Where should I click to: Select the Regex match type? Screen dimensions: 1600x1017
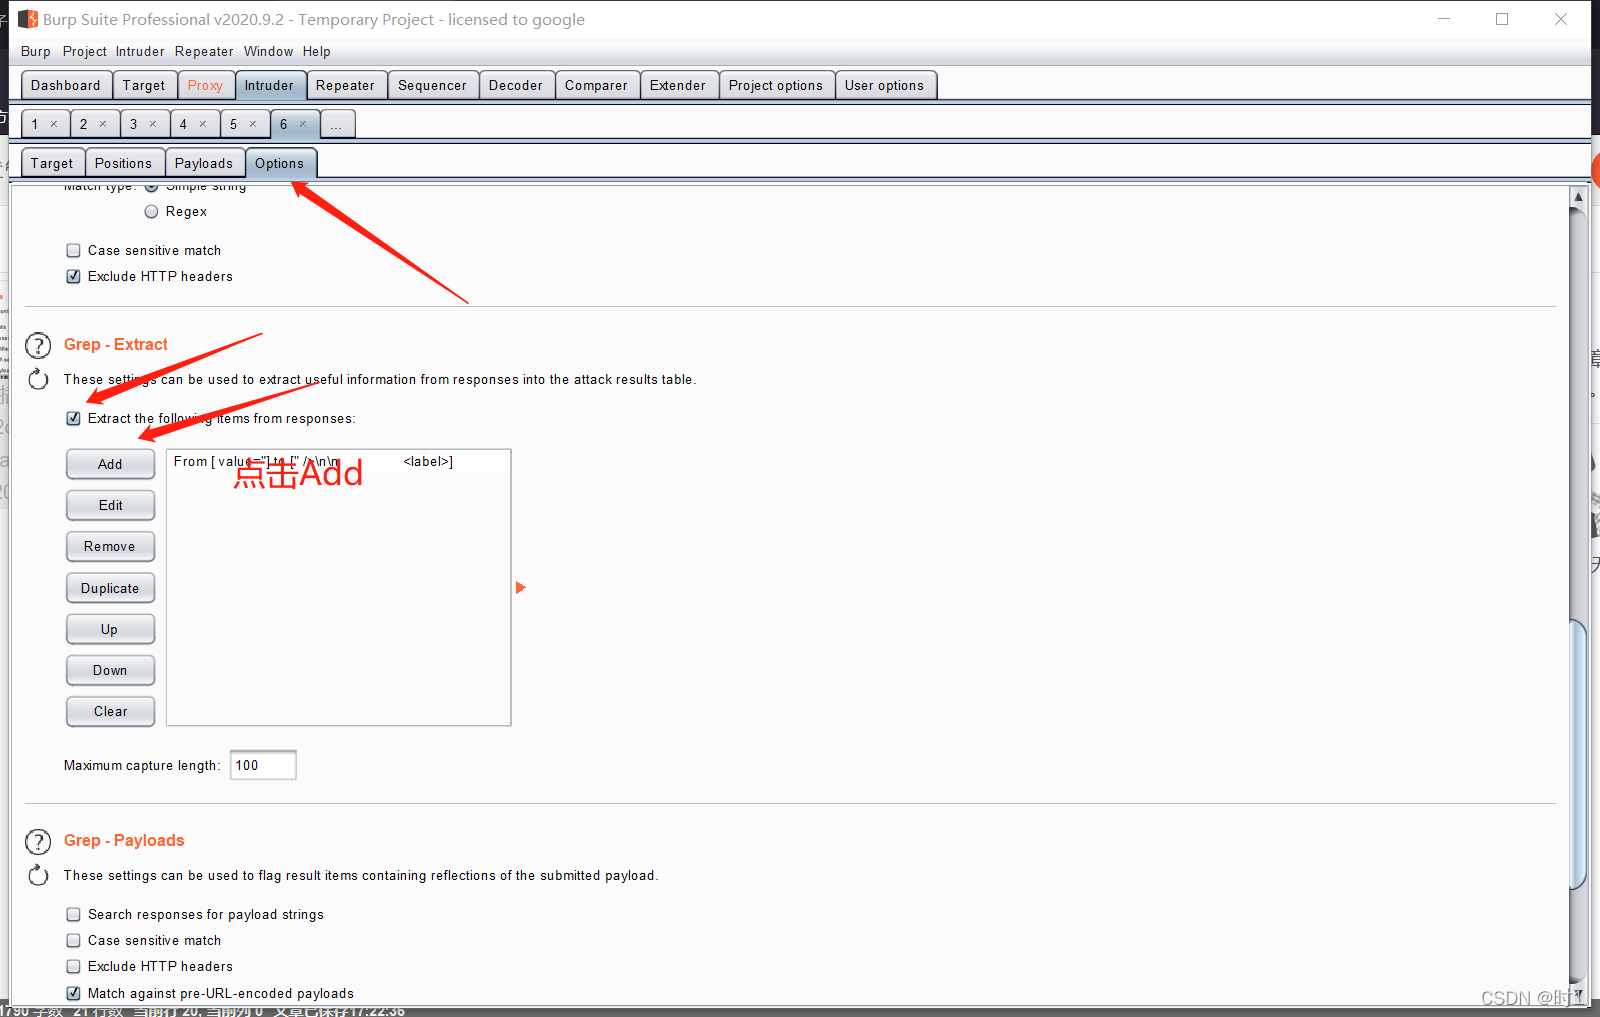pyautogui.click(x=151, y=212)
